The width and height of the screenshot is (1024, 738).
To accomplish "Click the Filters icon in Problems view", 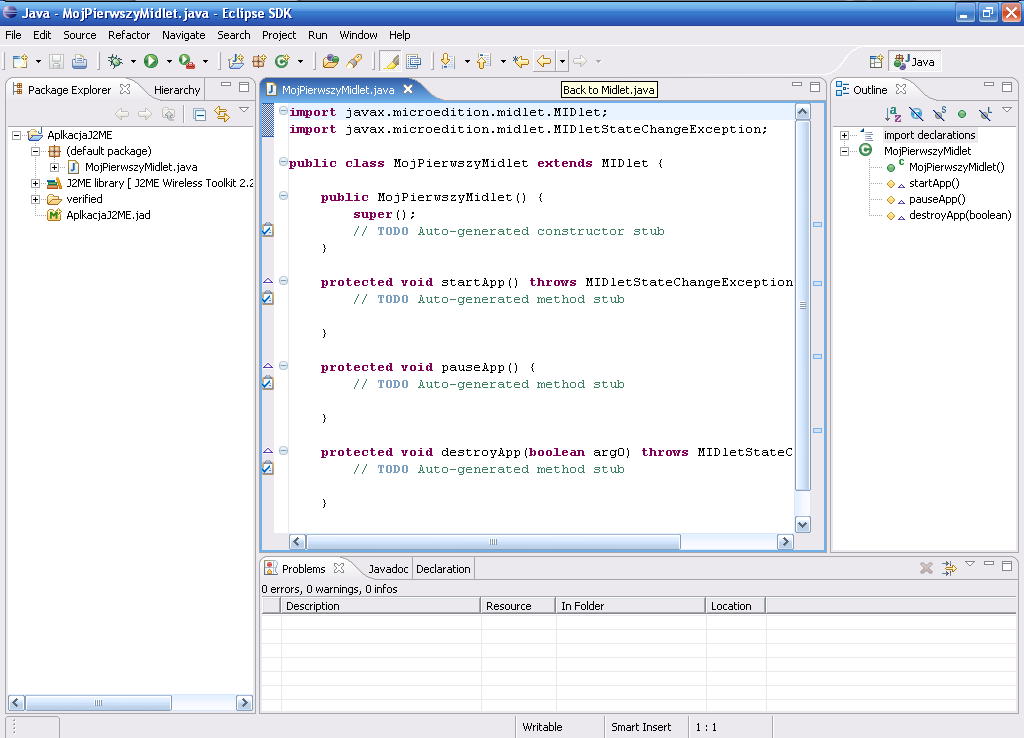I will pyautogui.click(x=950, y=568).
